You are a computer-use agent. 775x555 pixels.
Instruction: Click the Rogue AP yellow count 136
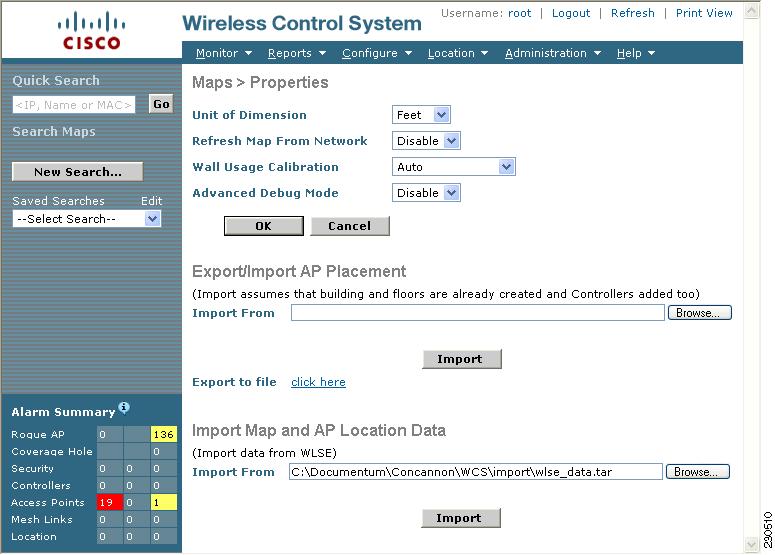(x=164, y=434)
